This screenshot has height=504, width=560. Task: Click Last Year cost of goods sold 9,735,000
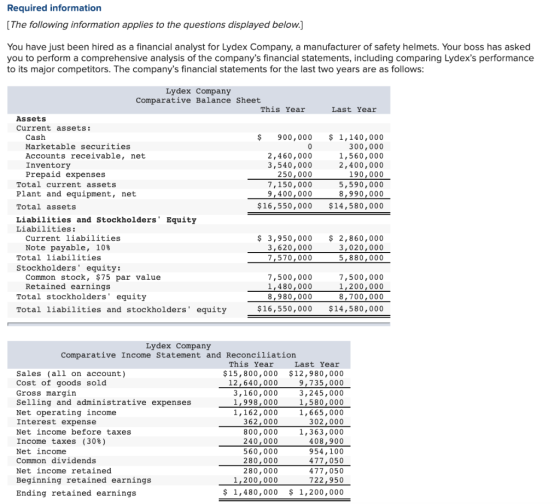pos(321,383)
